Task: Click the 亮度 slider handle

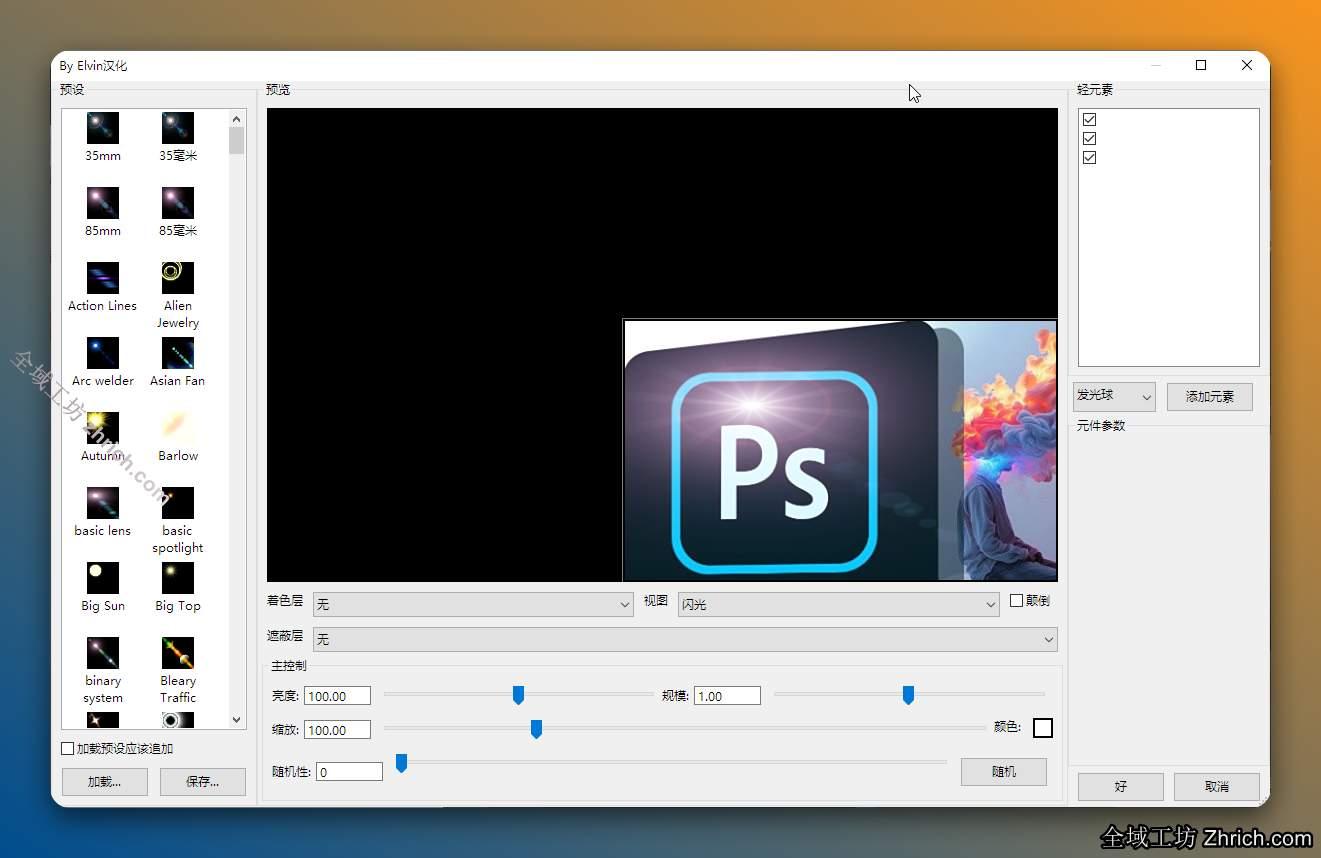Action: point(518,695)
